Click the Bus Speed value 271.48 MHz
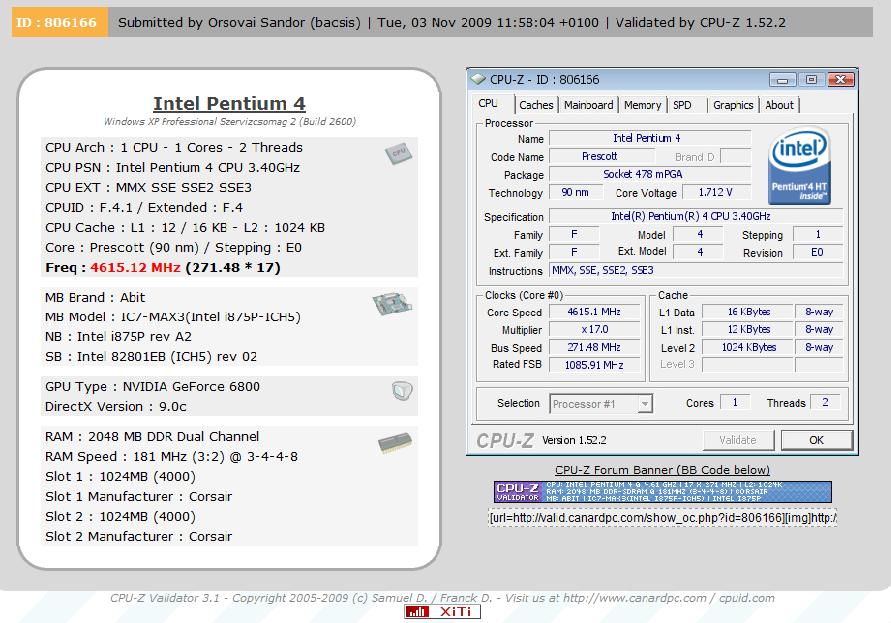This screenshot has height=623, width=891. click(x=594, y=347)
